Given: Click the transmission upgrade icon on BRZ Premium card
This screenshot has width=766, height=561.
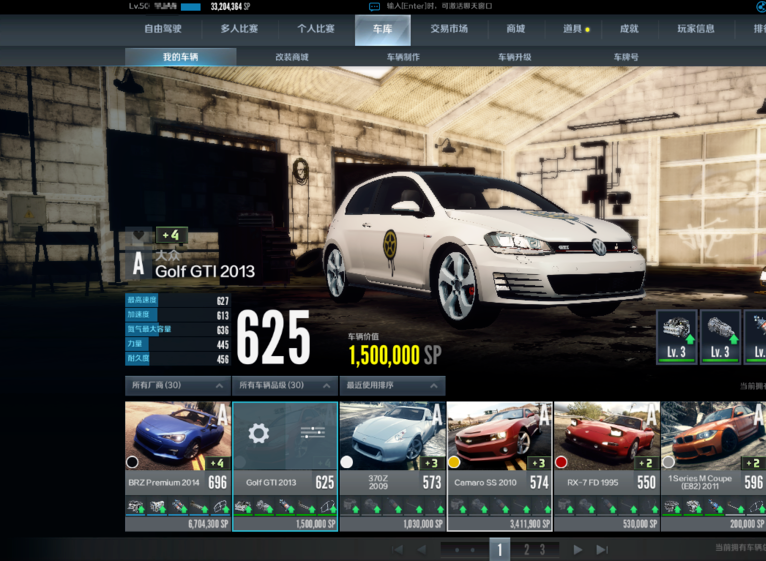Looking at the screenshot, I should (157, 506).
